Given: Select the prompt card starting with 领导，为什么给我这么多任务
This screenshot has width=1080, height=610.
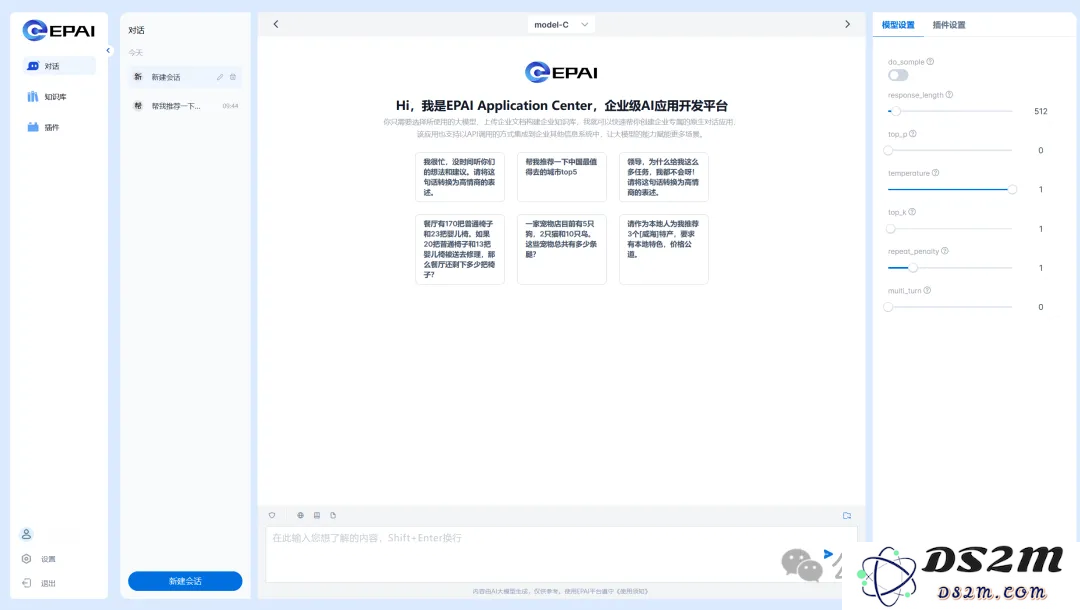Looking at the screenshot, I should pyautogui.click(x=663, y=177).
